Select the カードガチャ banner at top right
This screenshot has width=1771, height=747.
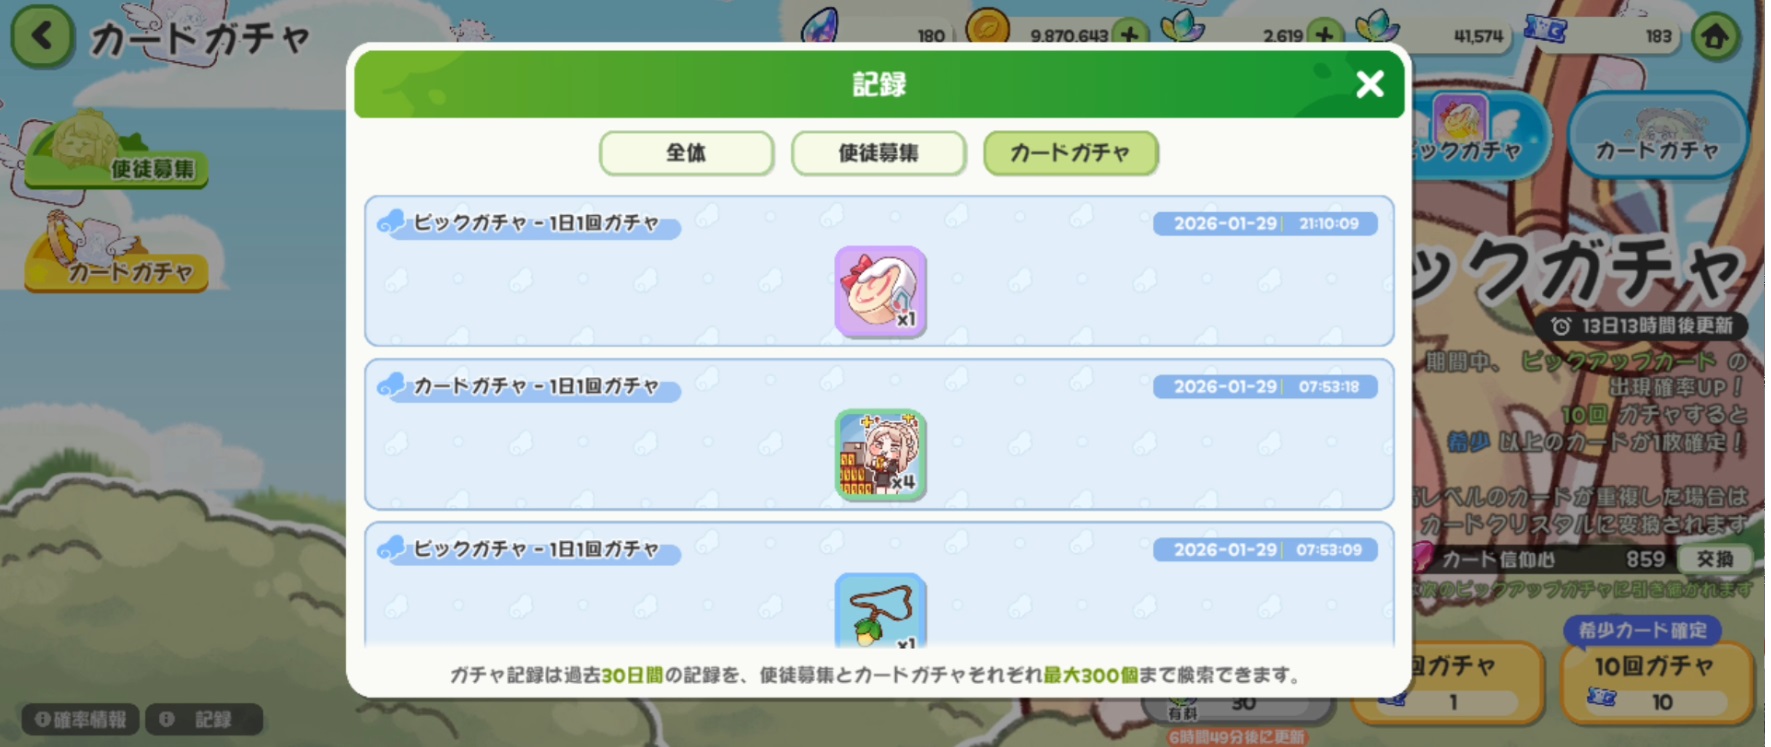pyautogui.click(x=1656, y=137)
